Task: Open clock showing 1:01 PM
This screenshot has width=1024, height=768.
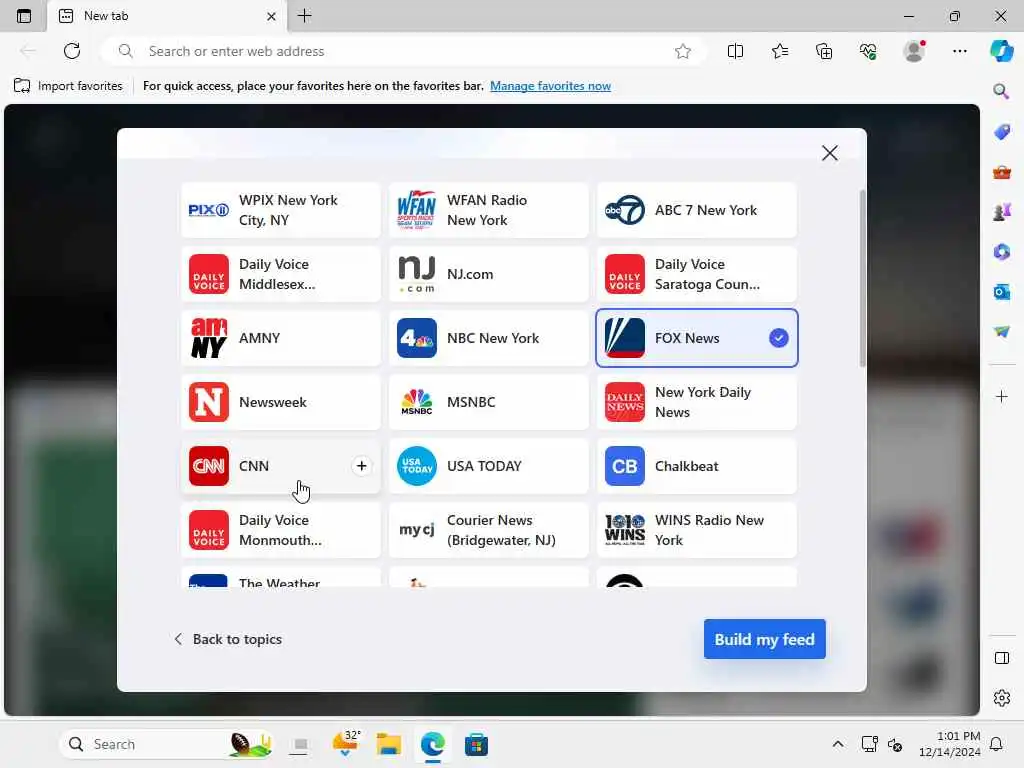Action: click(949, 744)
